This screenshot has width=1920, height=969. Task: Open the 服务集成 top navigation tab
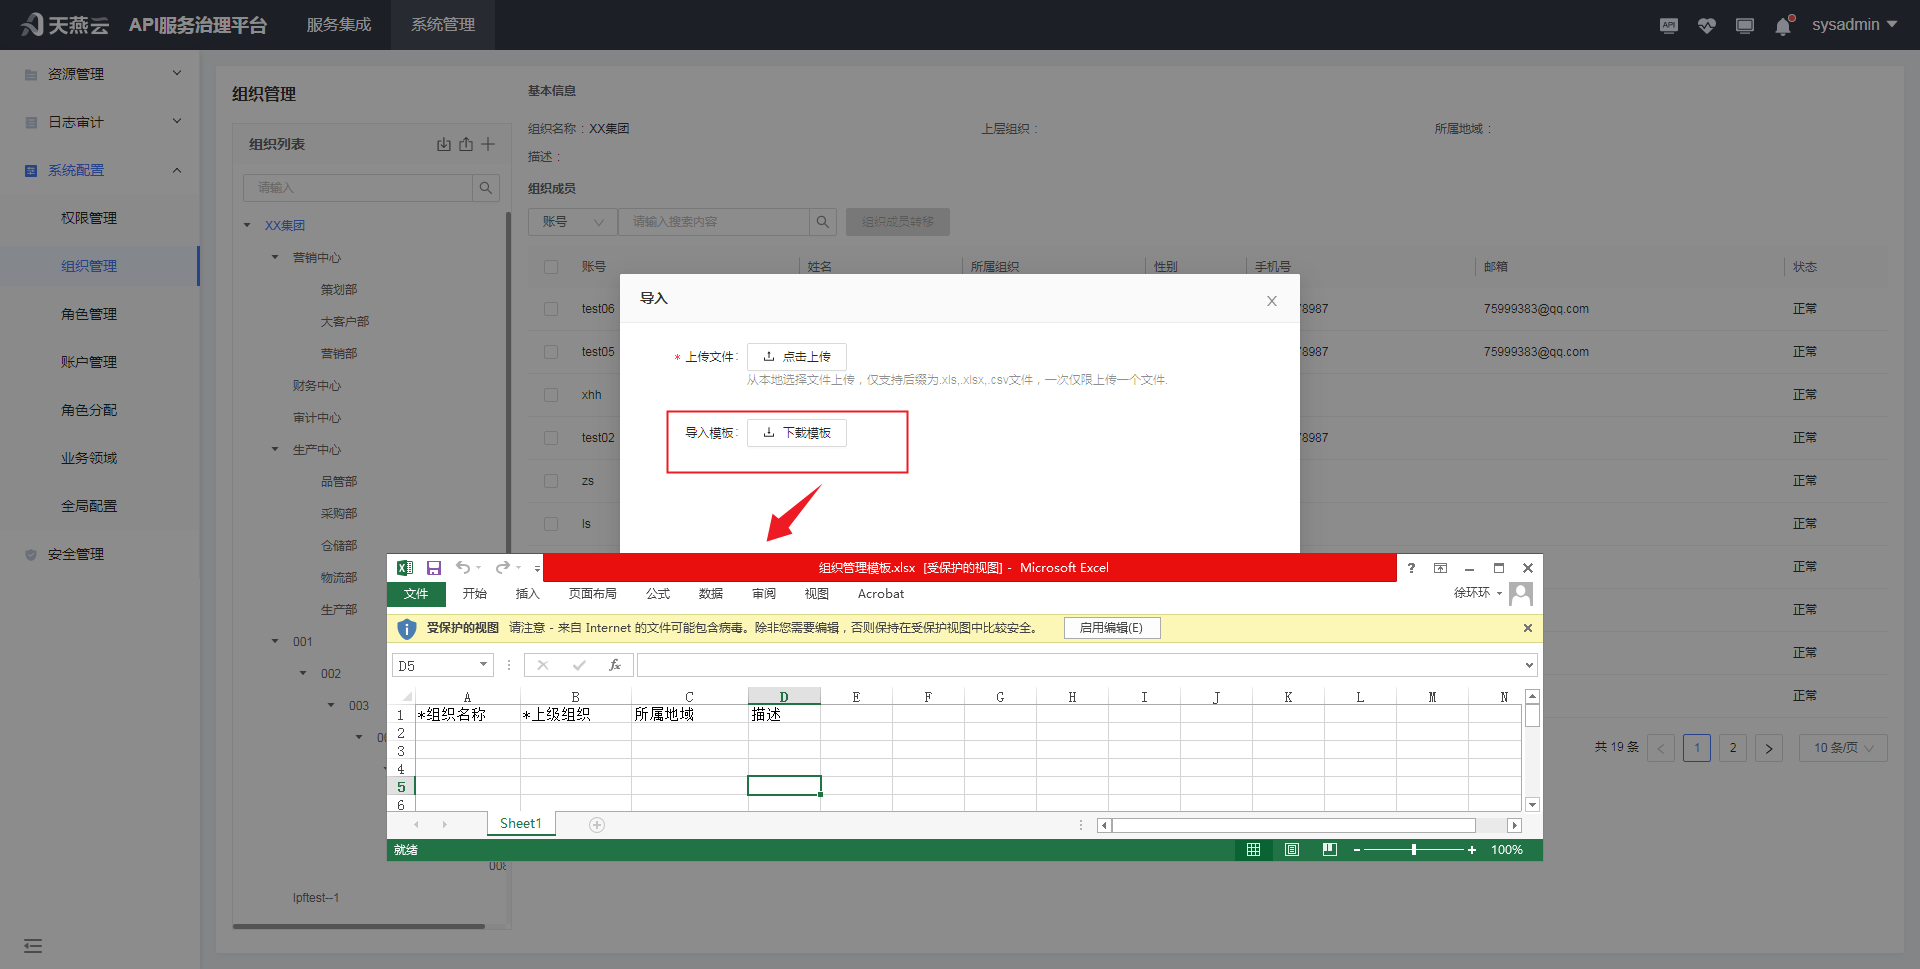coord(339,25)
